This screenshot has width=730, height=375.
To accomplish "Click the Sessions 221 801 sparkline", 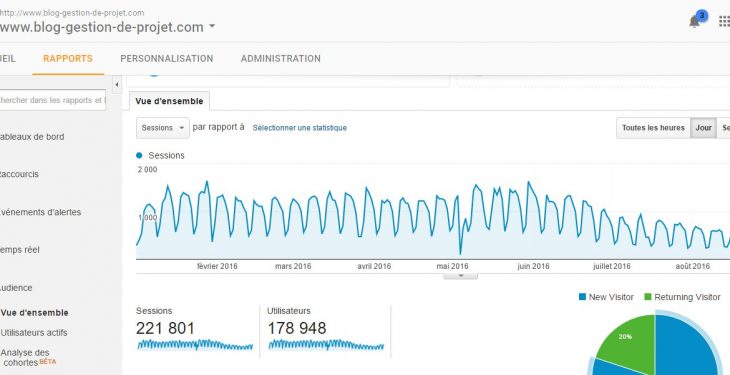I will [195, 345].
